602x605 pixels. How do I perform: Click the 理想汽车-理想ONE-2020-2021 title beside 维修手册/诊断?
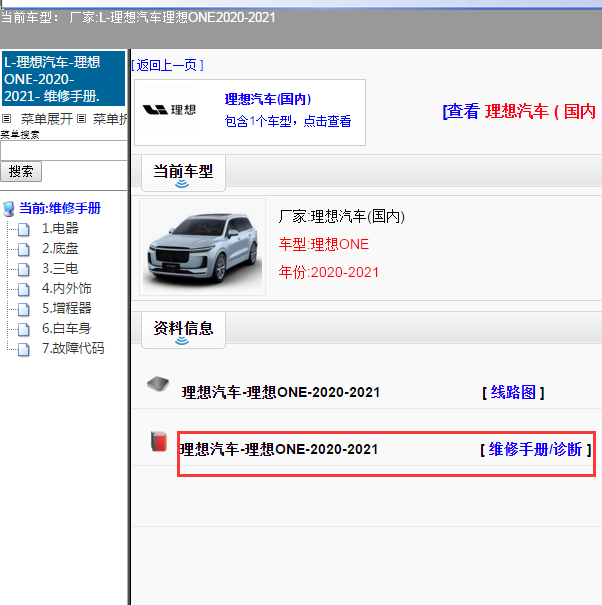(279, 450)
